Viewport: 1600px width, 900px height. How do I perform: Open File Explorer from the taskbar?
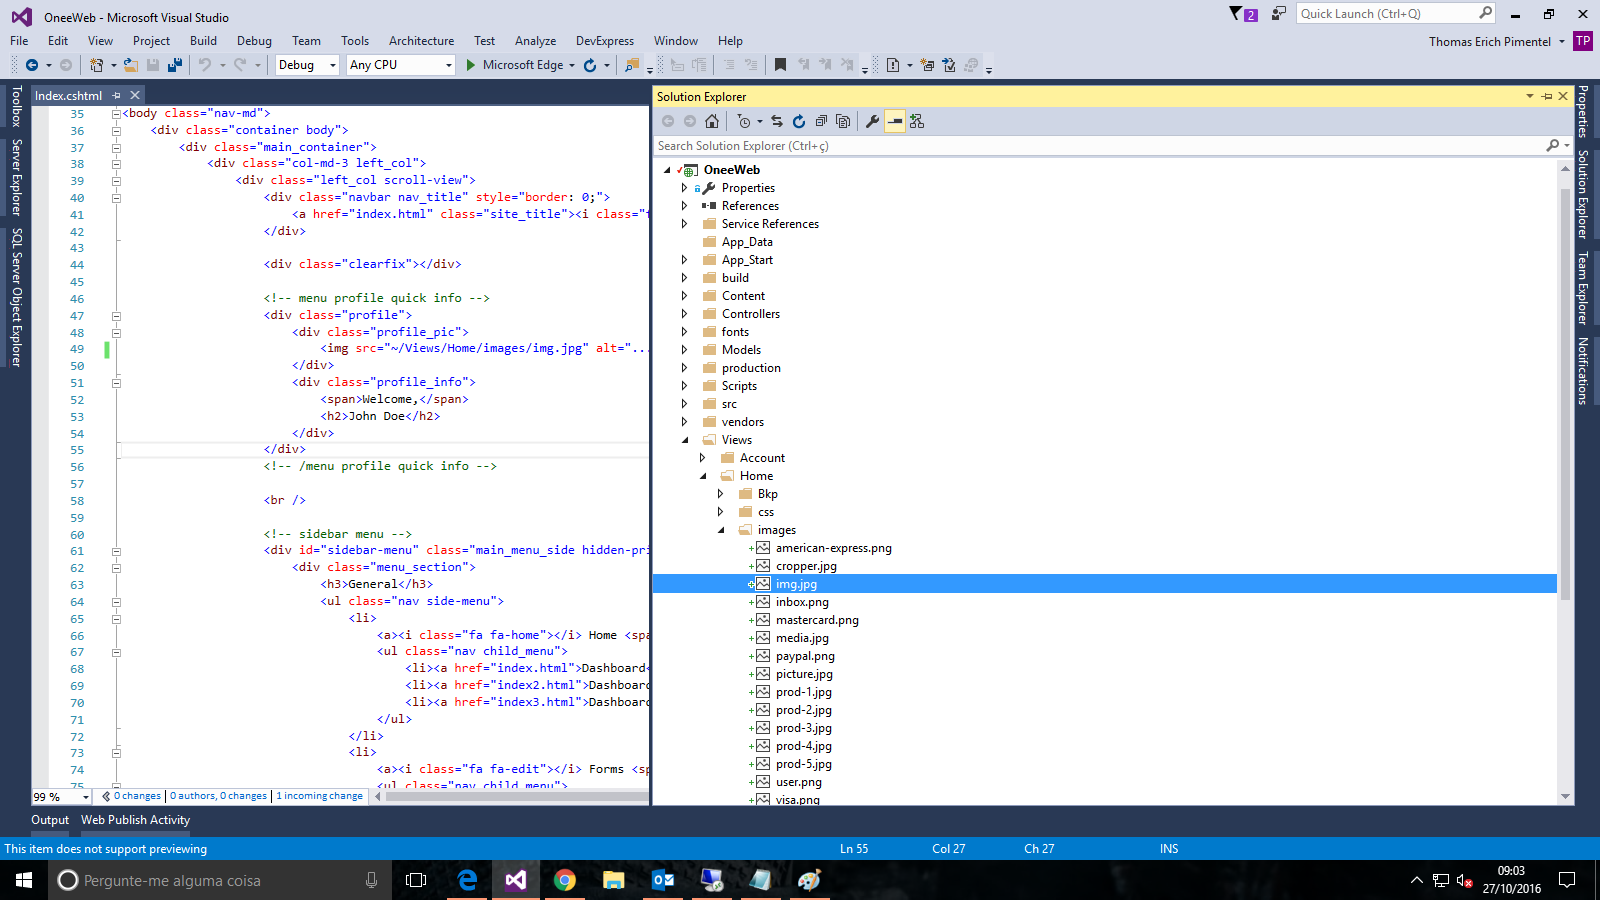coord(613,880)
